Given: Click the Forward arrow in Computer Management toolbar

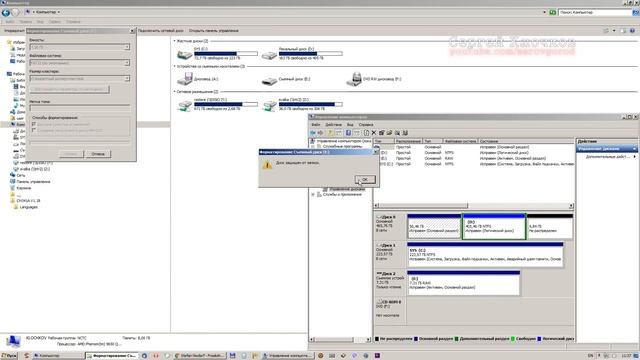Looking at the screenshot, I should (320, 133).
